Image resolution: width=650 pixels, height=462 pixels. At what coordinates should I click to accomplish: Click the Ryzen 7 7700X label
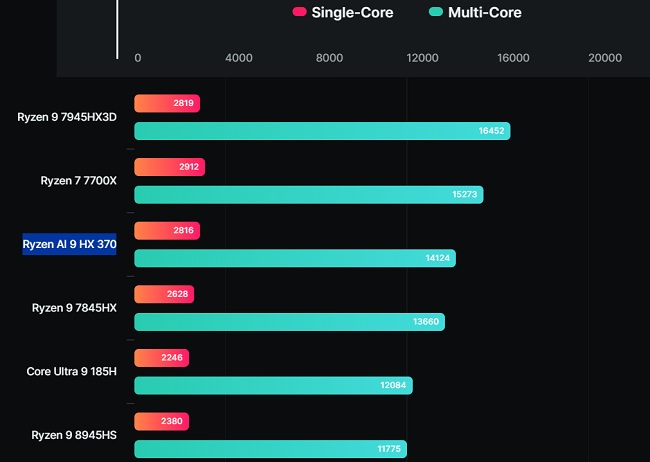tap(79, 181)
